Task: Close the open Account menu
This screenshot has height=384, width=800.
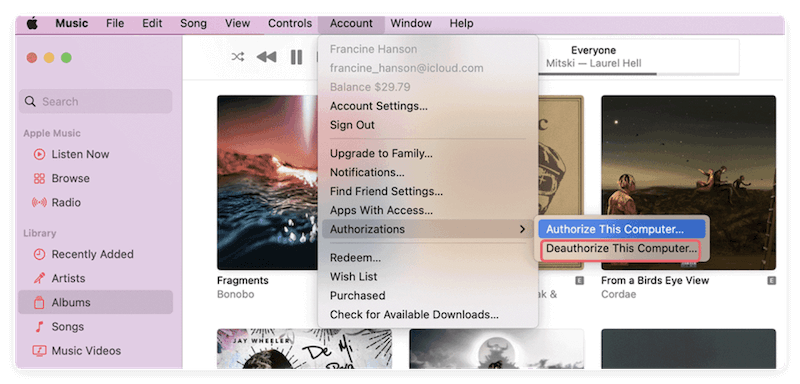Action: [x=351, y=24]
